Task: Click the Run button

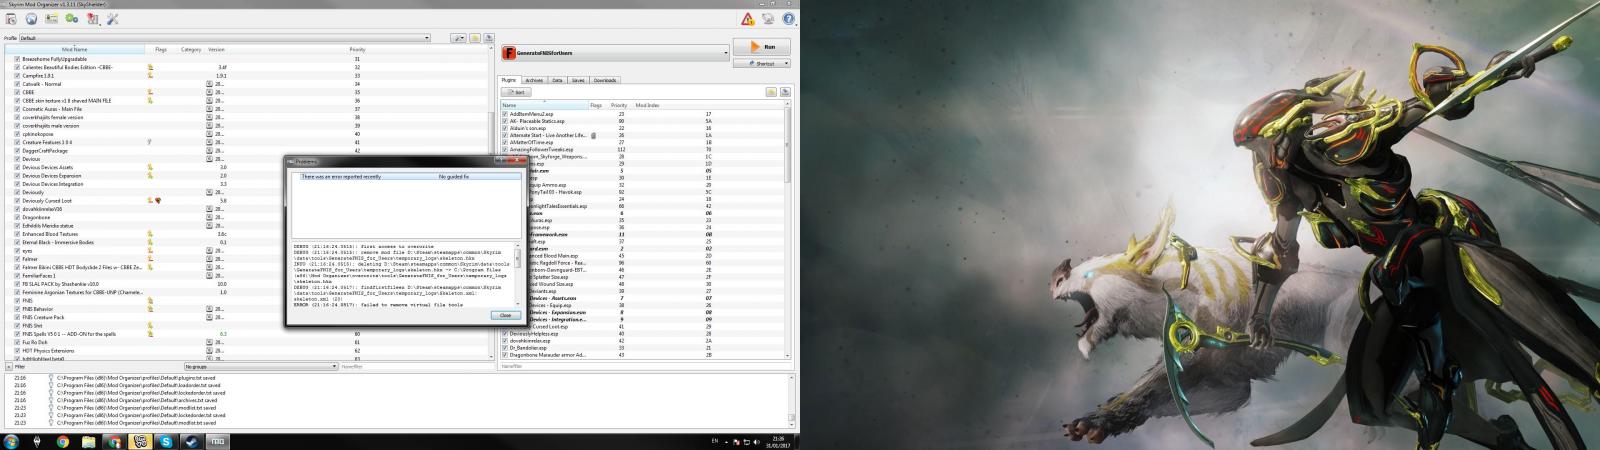Action: coord(762,47)
